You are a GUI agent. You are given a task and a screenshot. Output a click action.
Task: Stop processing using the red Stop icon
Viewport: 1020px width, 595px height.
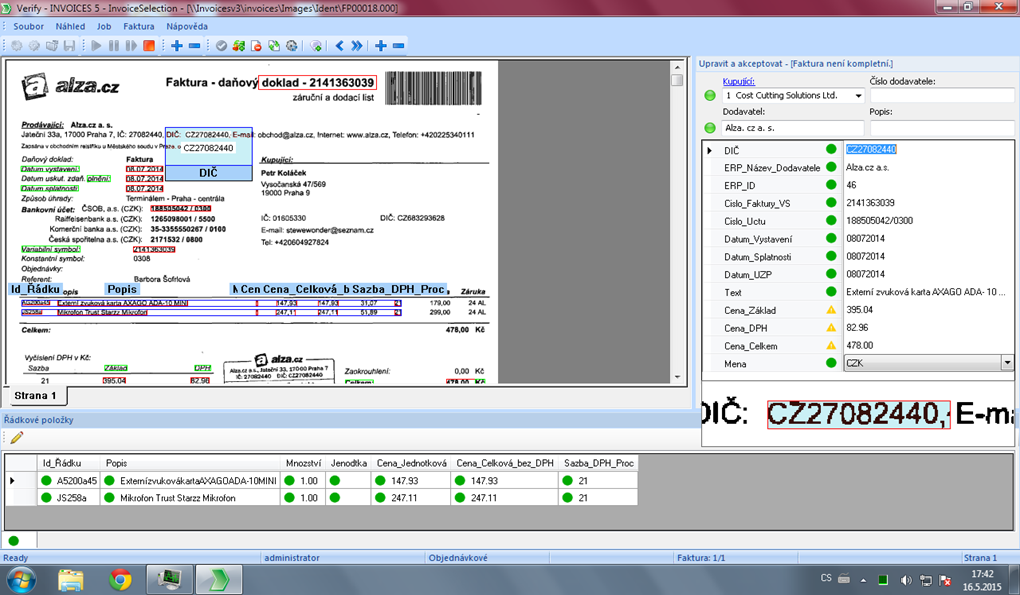pos(148,44)
